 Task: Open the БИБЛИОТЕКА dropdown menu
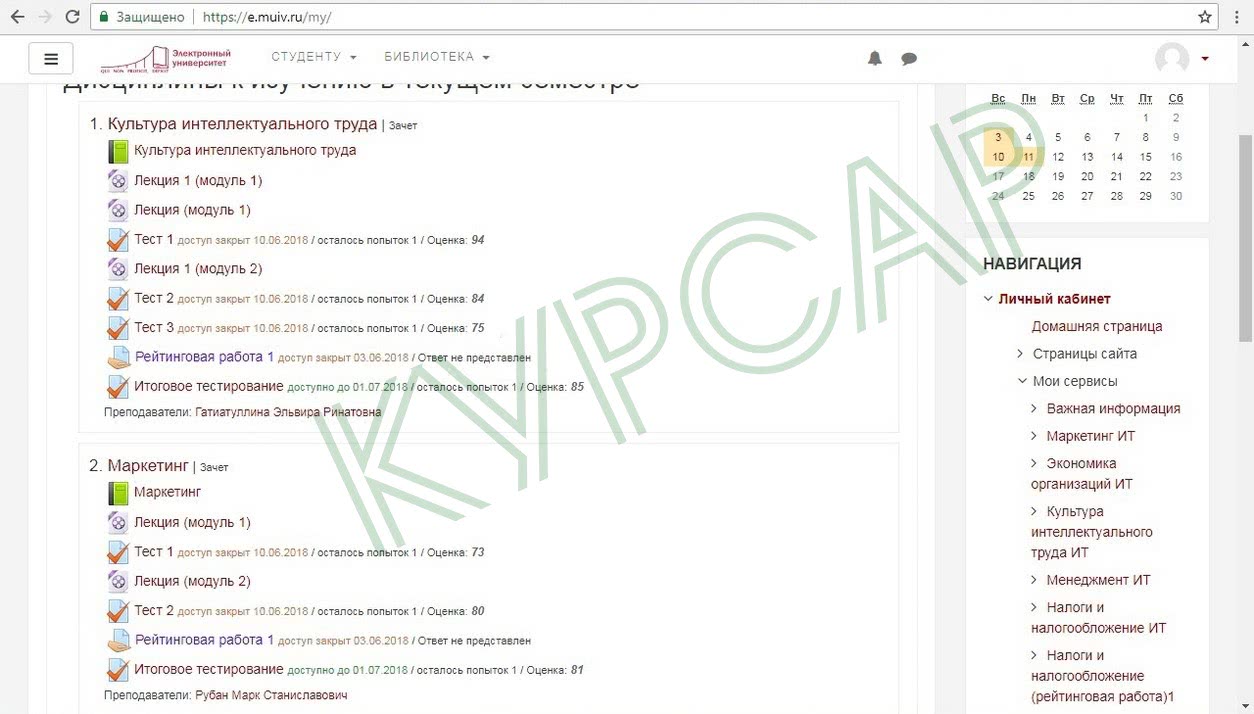tap(436, 57)
